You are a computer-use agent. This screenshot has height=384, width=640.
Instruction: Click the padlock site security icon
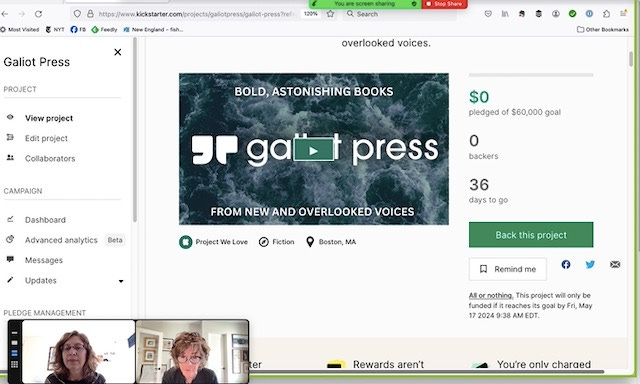90,14
